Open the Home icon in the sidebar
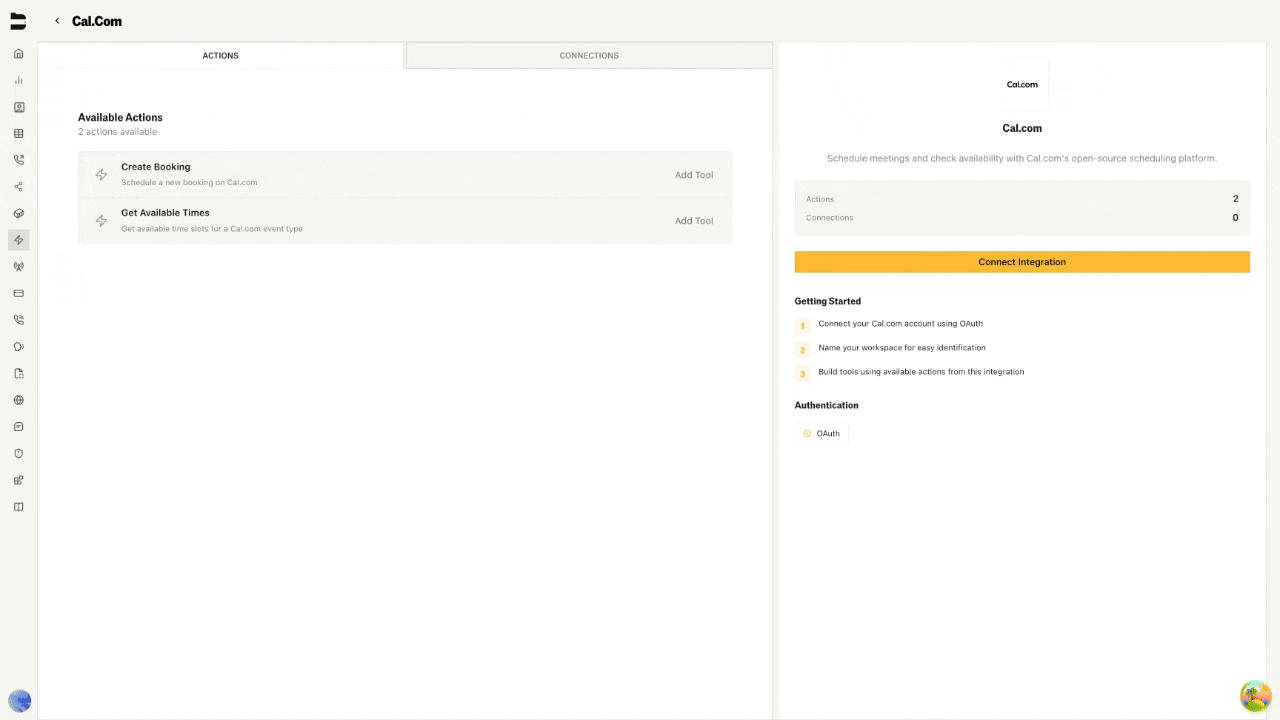Screen dimensions: 1280x720 coord(18,54)
